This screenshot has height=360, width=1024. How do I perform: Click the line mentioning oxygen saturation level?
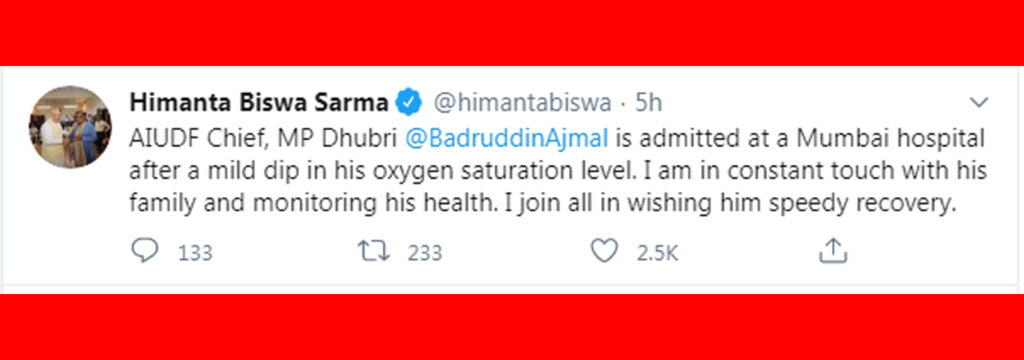click(x=558, y=172)
